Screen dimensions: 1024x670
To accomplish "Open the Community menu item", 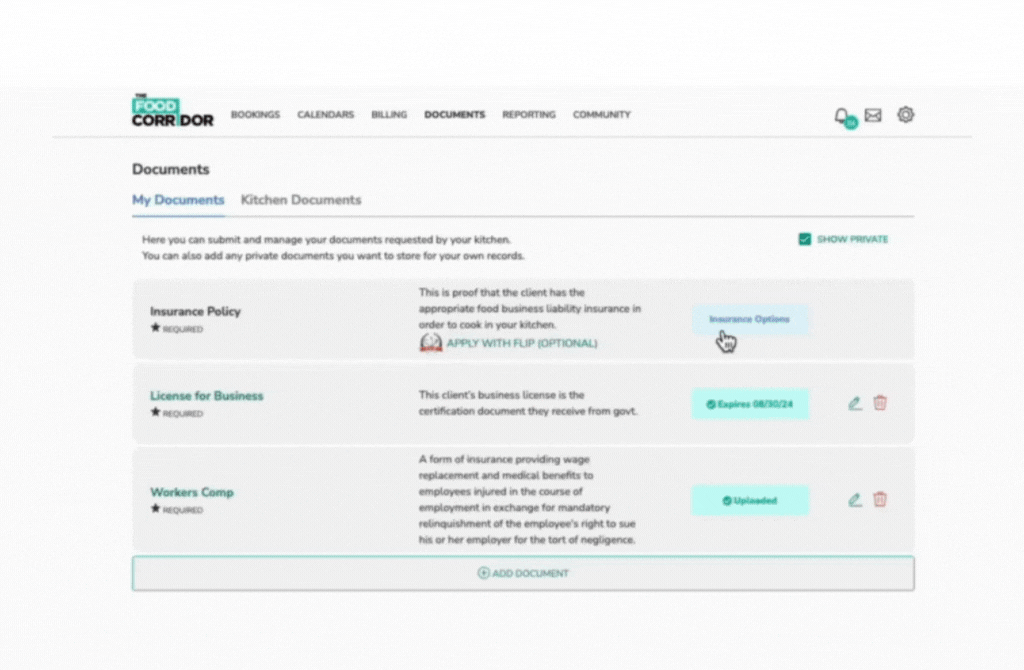I will [602, 115].
